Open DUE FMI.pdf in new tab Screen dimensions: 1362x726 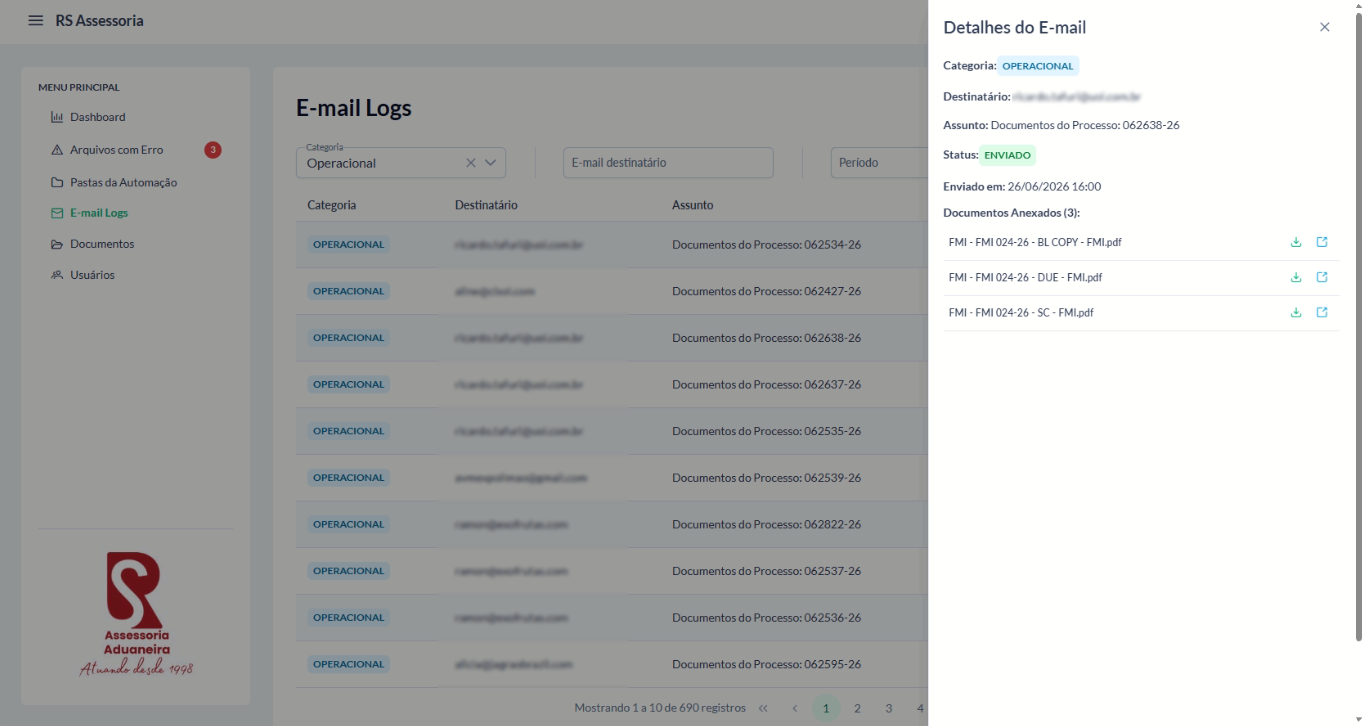(1322, 277)
